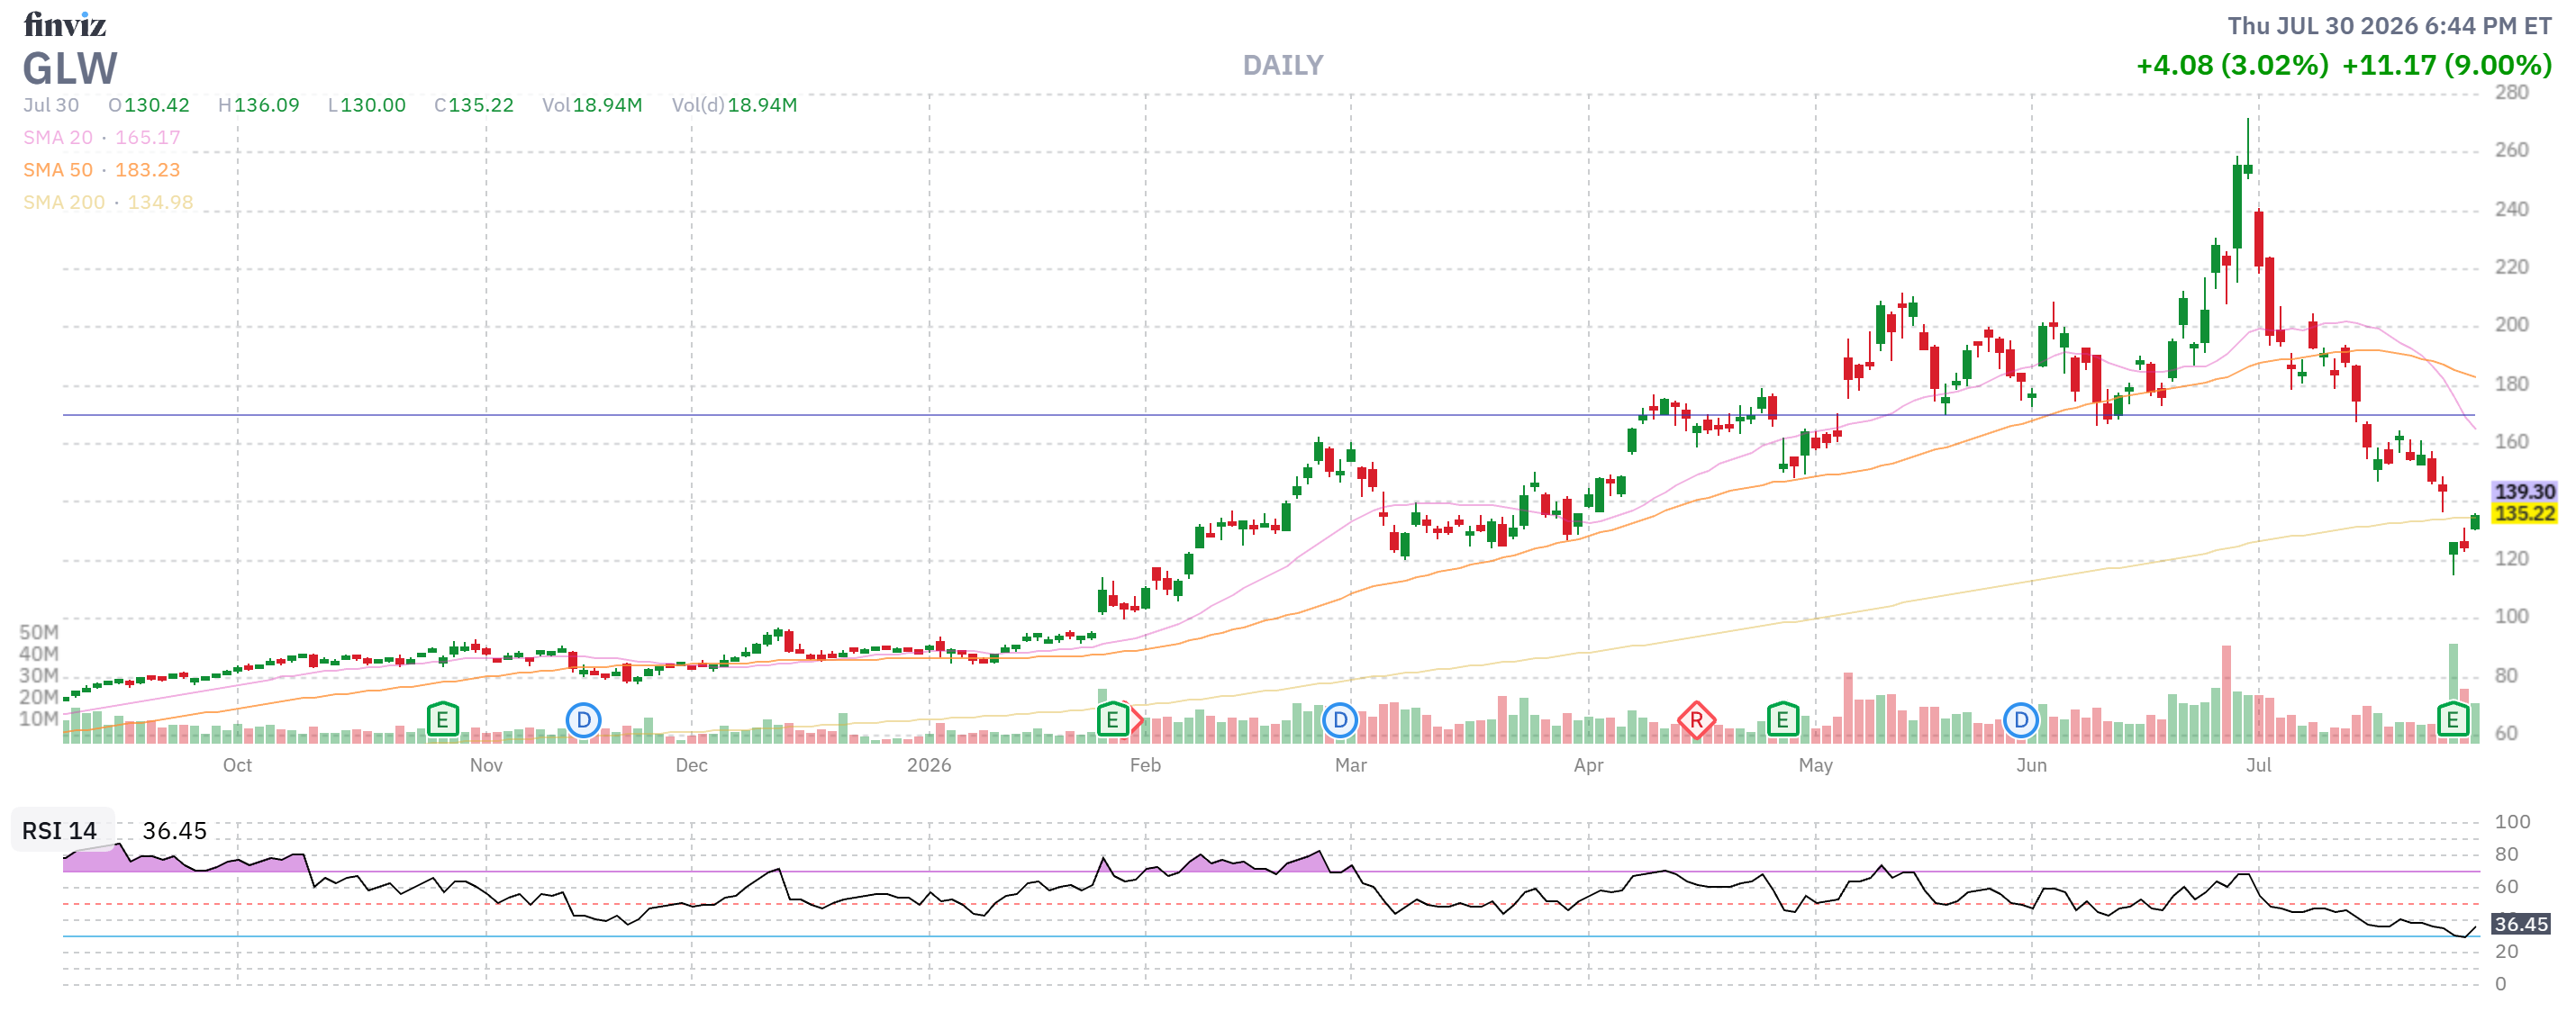
Task: Click the +11.17 (9.00%) change value
Action: pos(2447,65)
